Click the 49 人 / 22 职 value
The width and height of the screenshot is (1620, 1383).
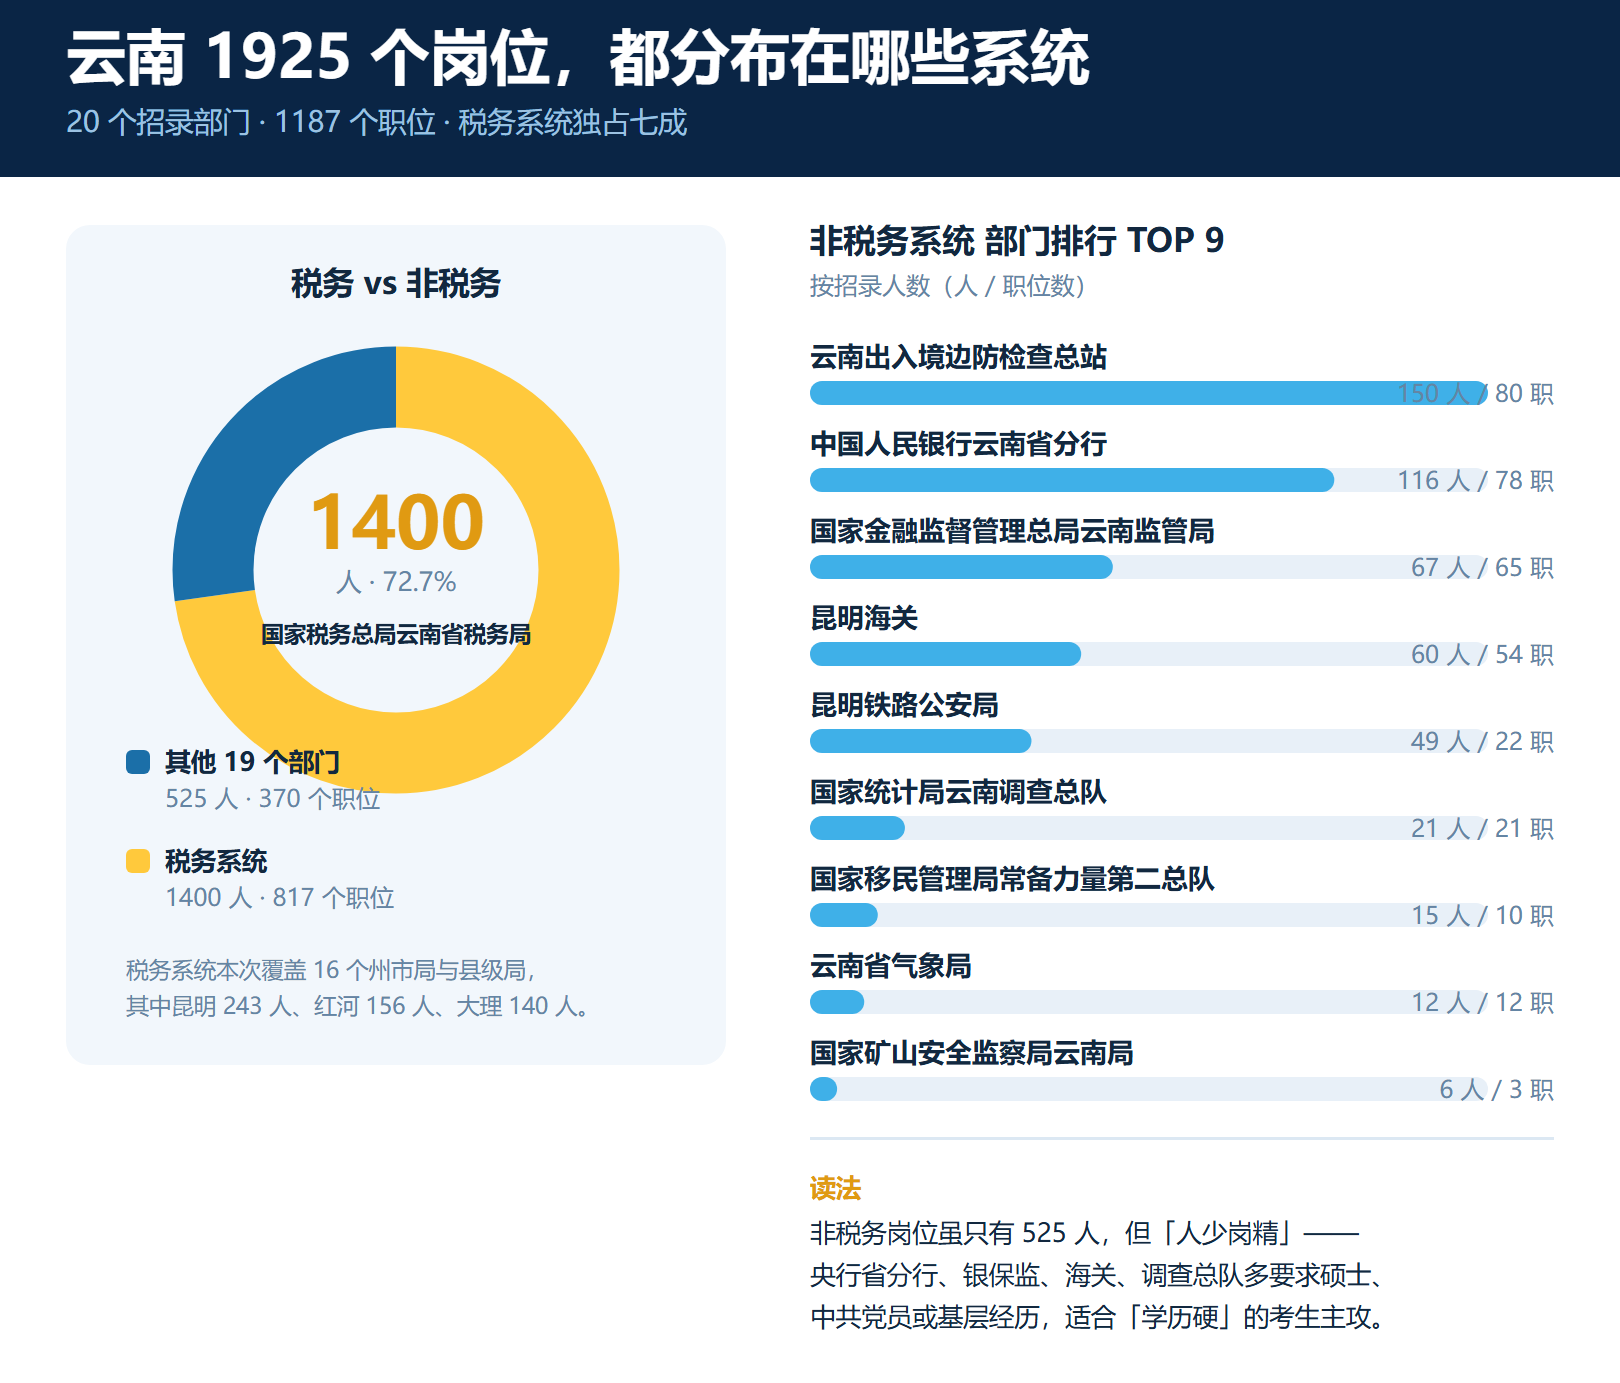[1482, 741]
